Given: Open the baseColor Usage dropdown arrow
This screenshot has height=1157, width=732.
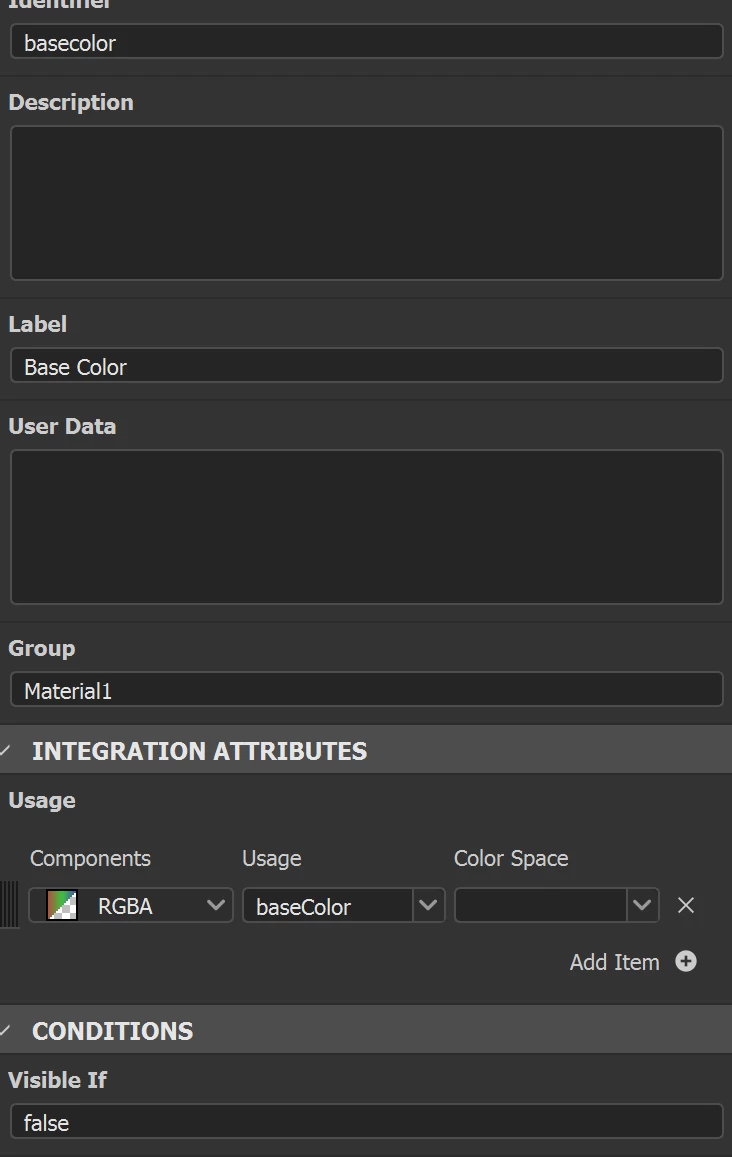Looking at the screenshot, I should click(x=428, y=906).
